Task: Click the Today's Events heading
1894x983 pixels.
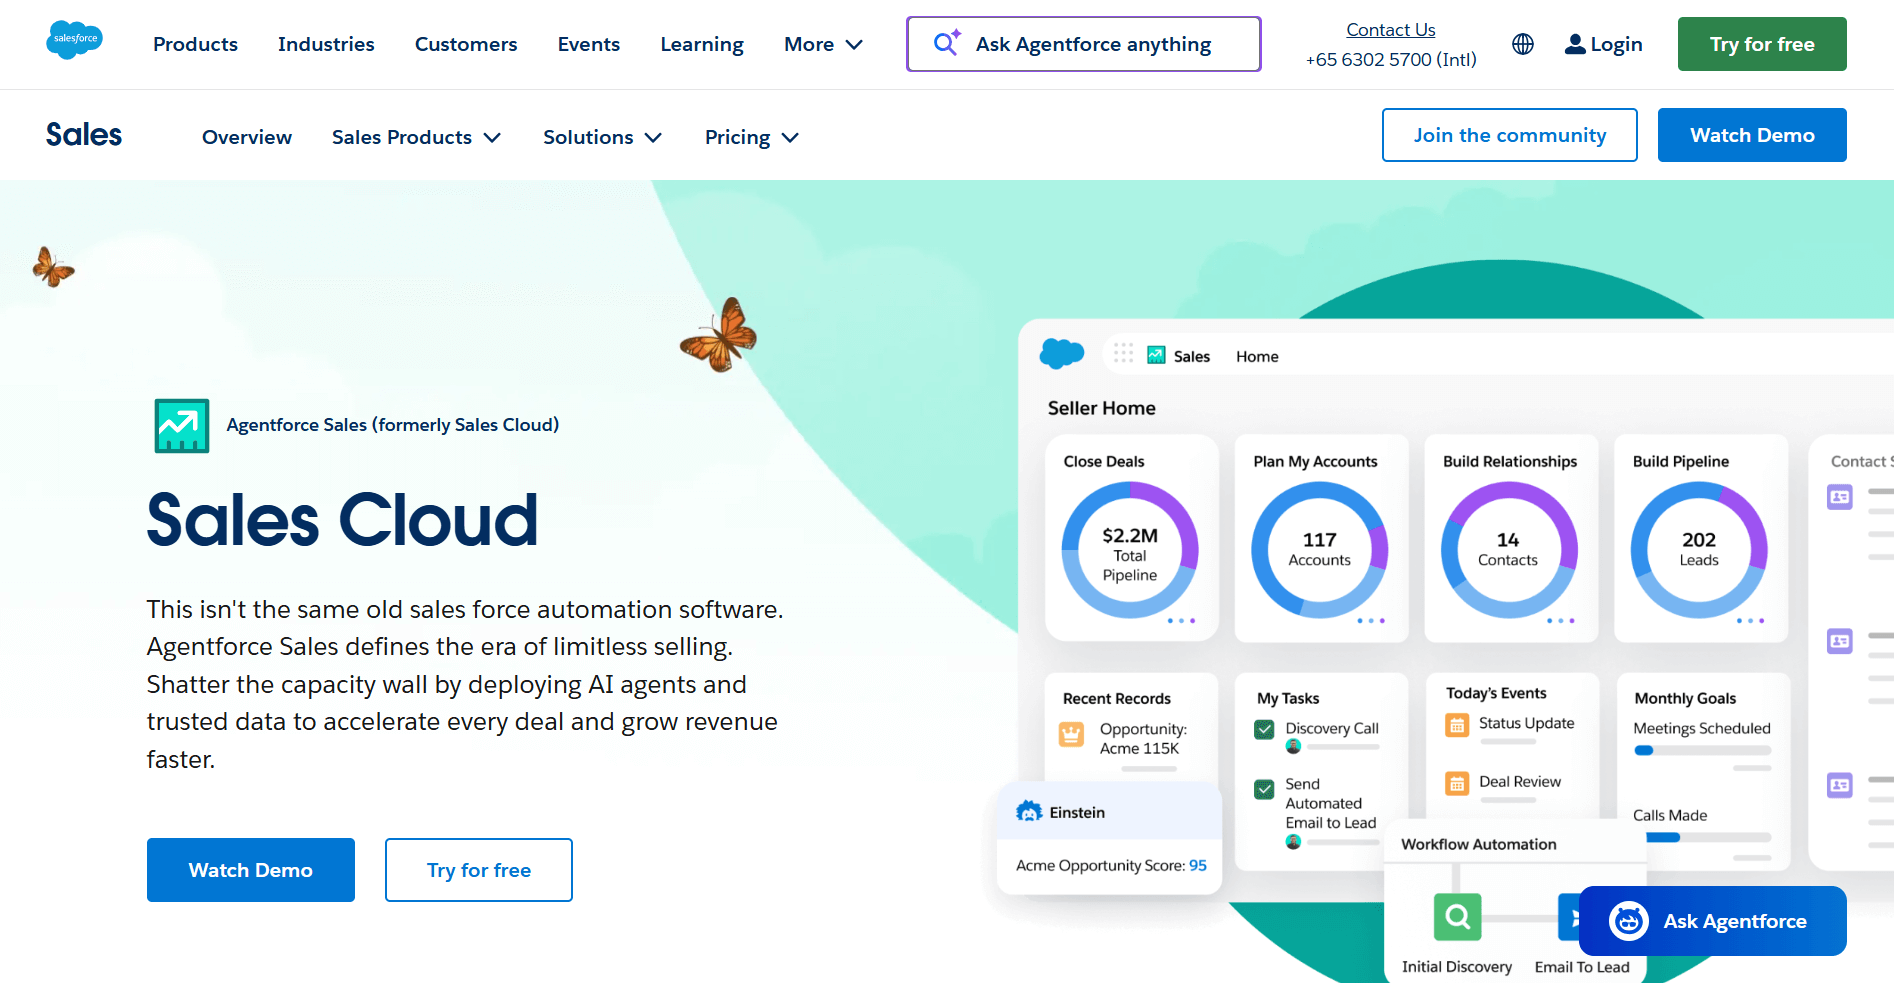Action: point(1496,693)
